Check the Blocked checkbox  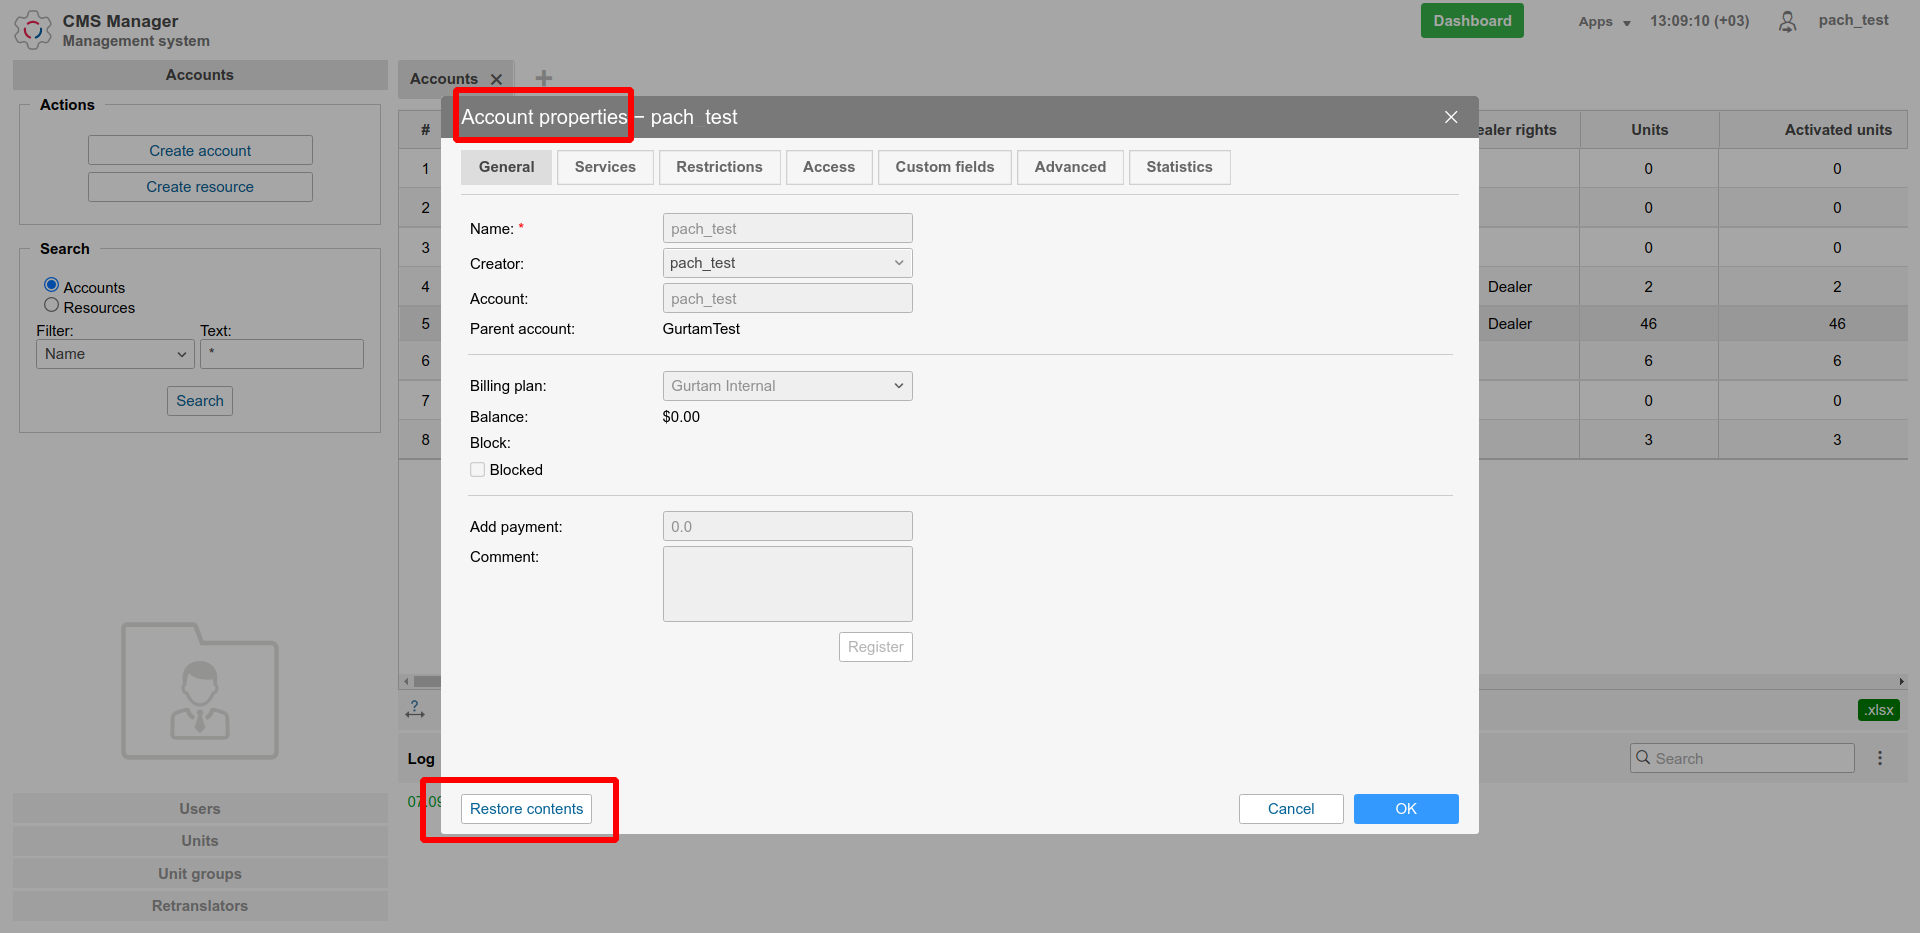(478, 470)
